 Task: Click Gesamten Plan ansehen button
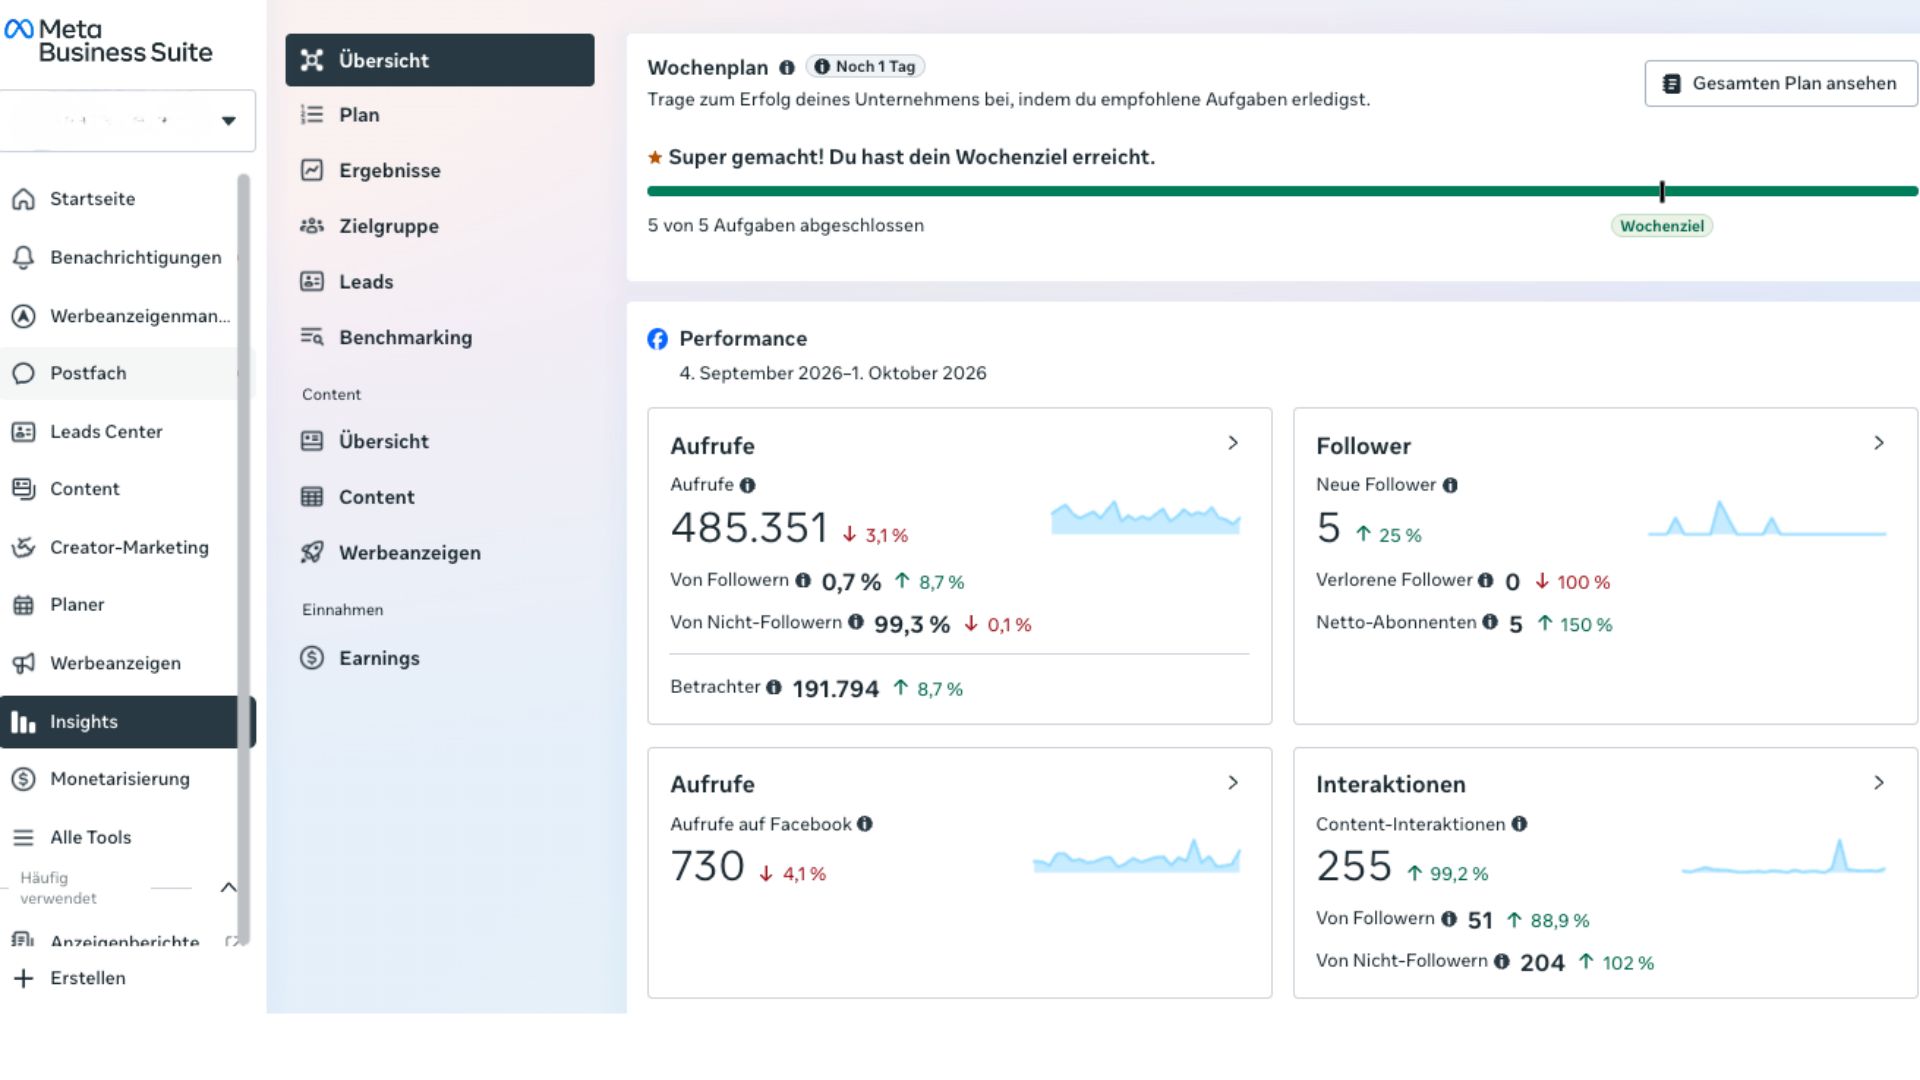click(1781, 84)
